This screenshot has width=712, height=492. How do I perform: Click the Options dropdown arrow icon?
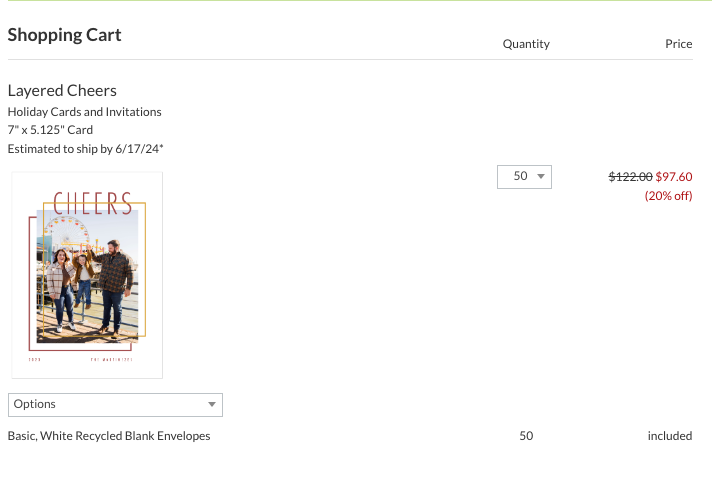212,404
